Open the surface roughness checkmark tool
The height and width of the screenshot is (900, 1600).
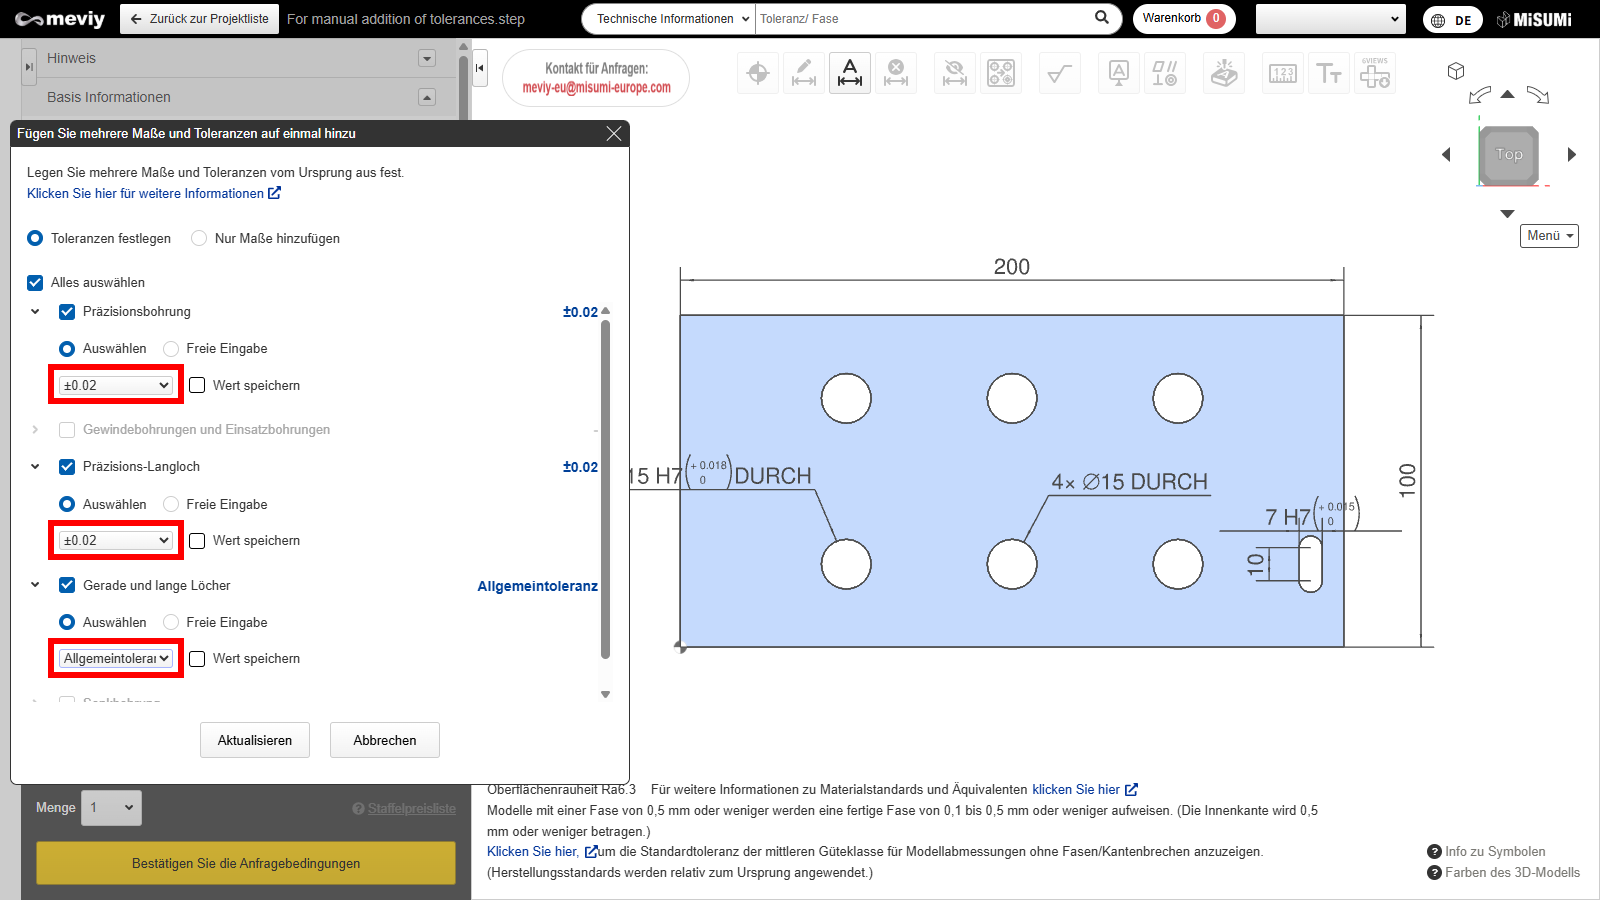tap(1059, 73)
